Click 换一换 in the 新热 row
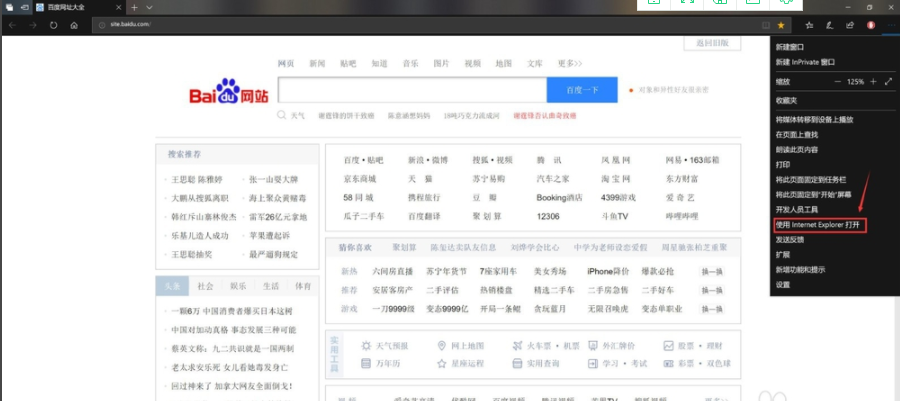 tap(711, 271)
